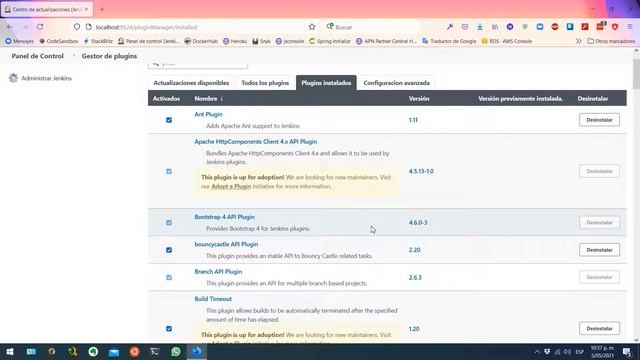Click Desinstalar for Build Timeout
Image resolution: width=640 pixels, height=360 pixels.
[599, 329]
